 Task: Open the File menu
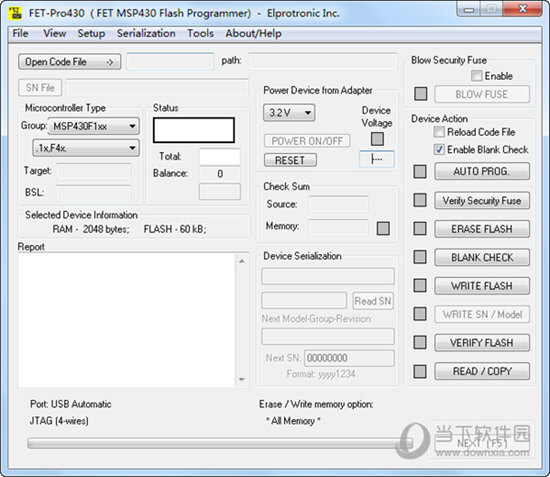20,33
